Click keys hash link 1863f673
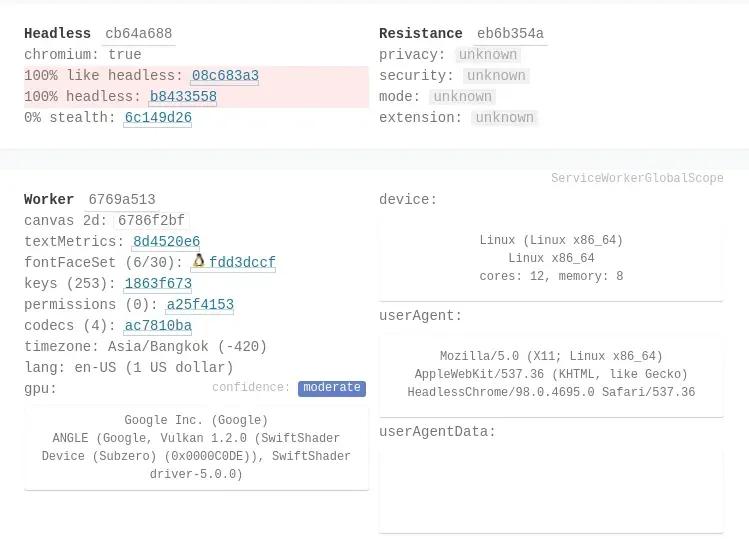749x548 pixels. (158, 284)
